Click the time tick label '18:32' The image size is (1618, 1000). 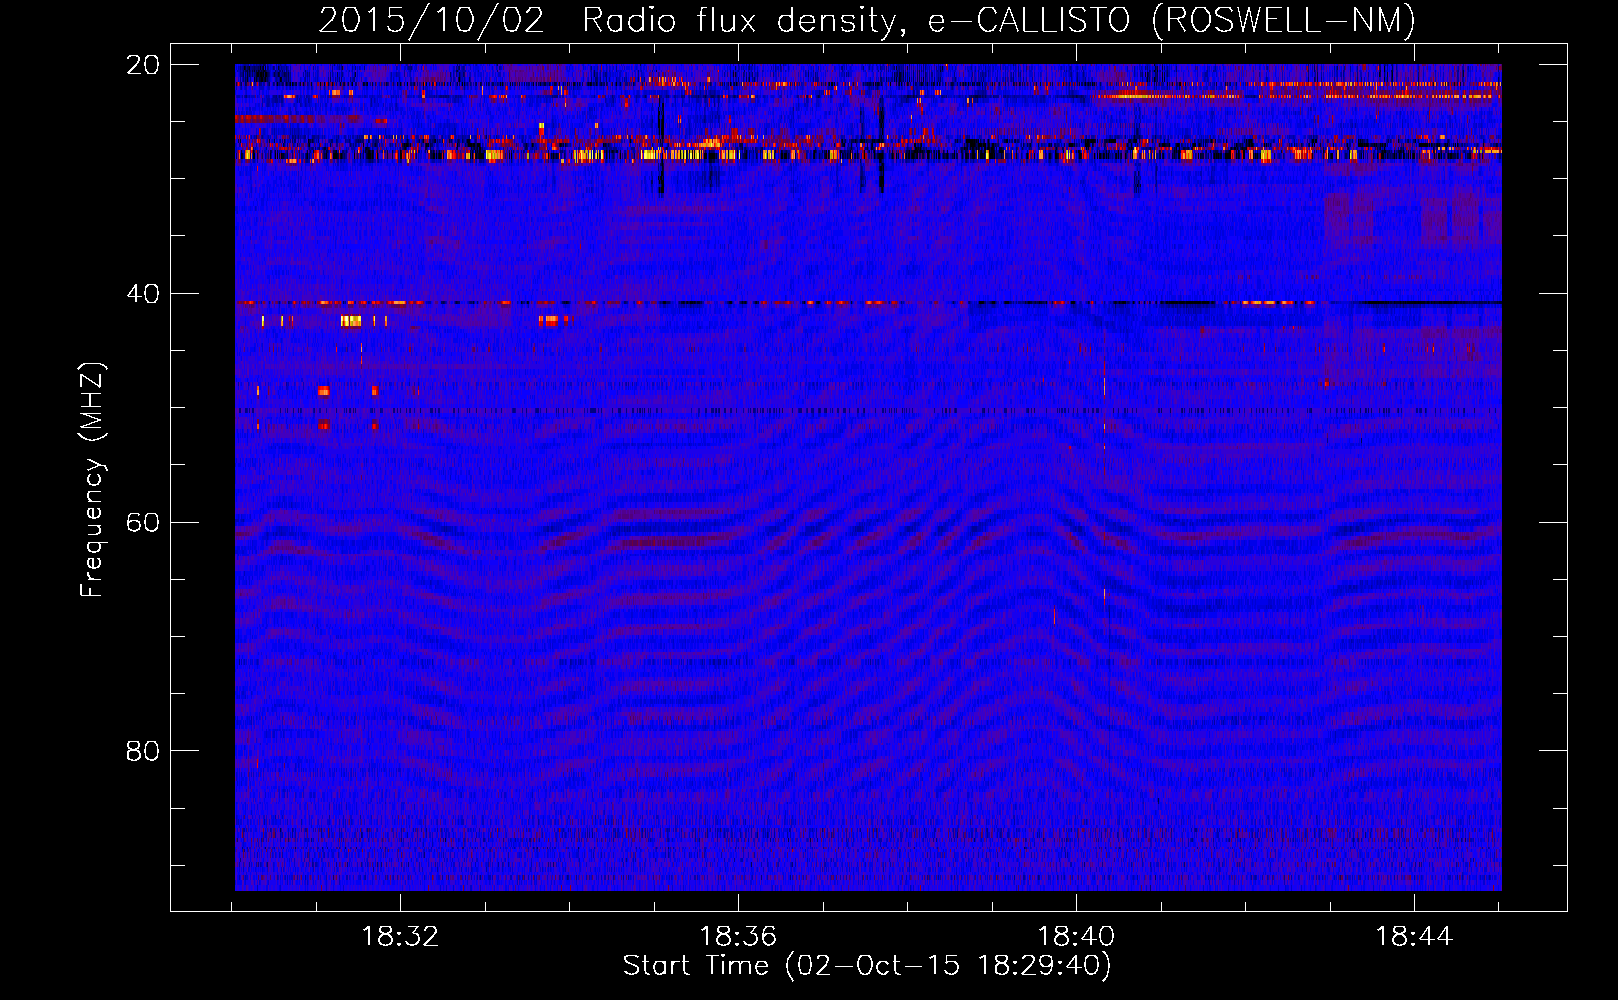(400, 937)
